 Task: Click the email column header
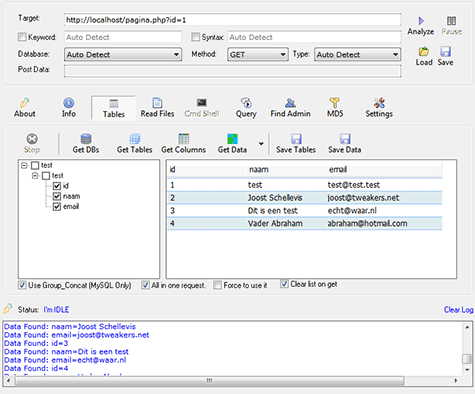click(384, 170)
